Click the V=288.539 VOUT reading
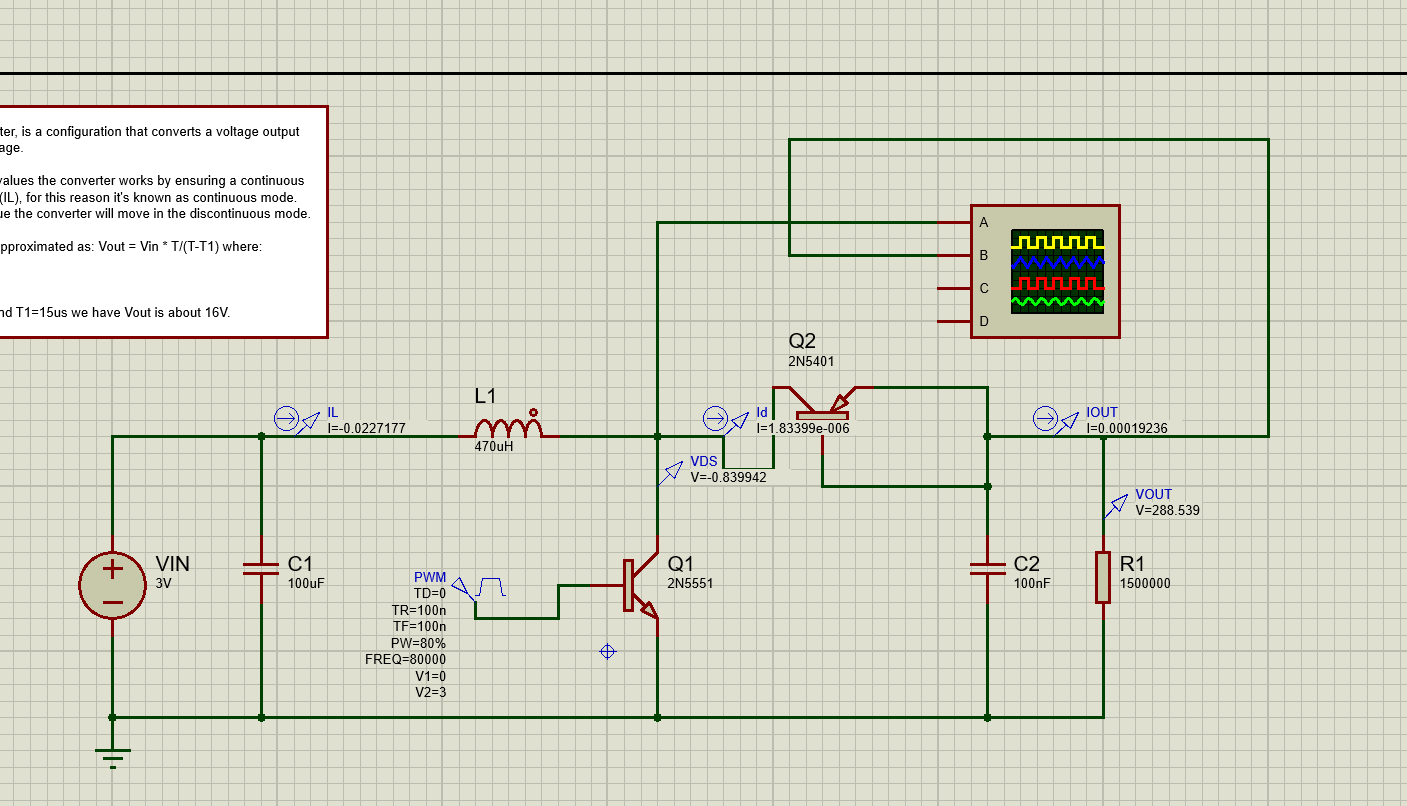1407x806 pixels. coord(1168,510)
